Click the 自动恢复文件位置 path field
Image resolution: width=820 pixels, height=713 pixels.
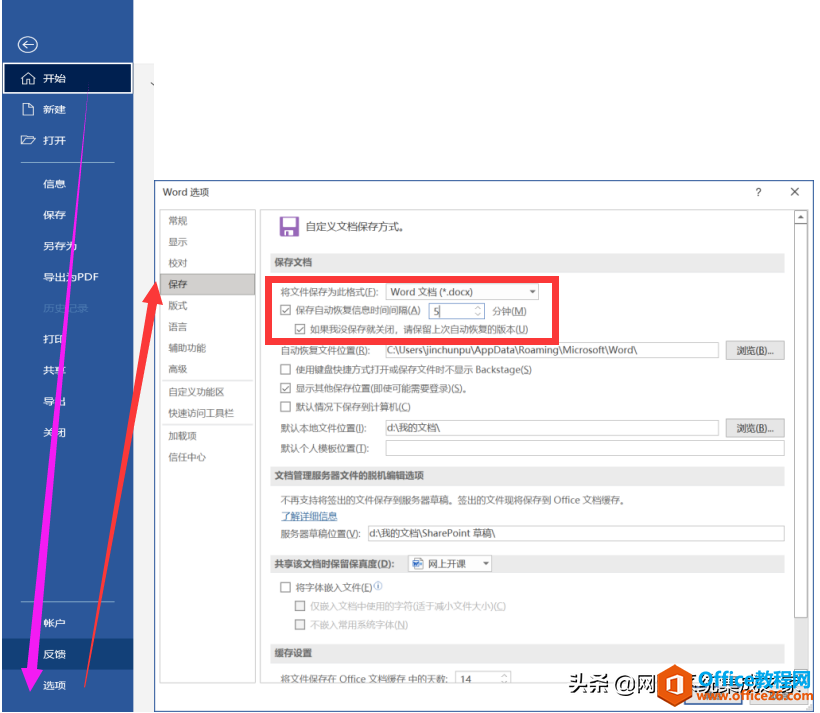point(552,350)
